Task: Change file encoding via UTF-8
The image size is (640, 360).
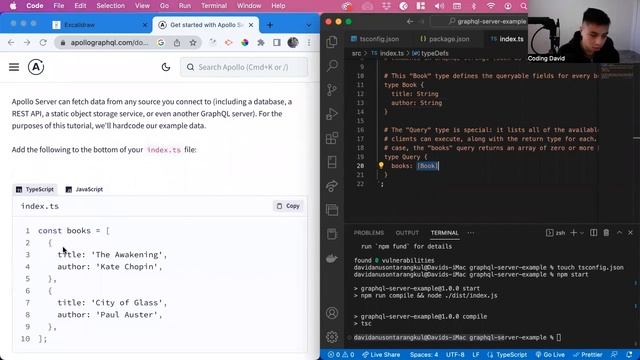Action: click(x=455, y=355)
